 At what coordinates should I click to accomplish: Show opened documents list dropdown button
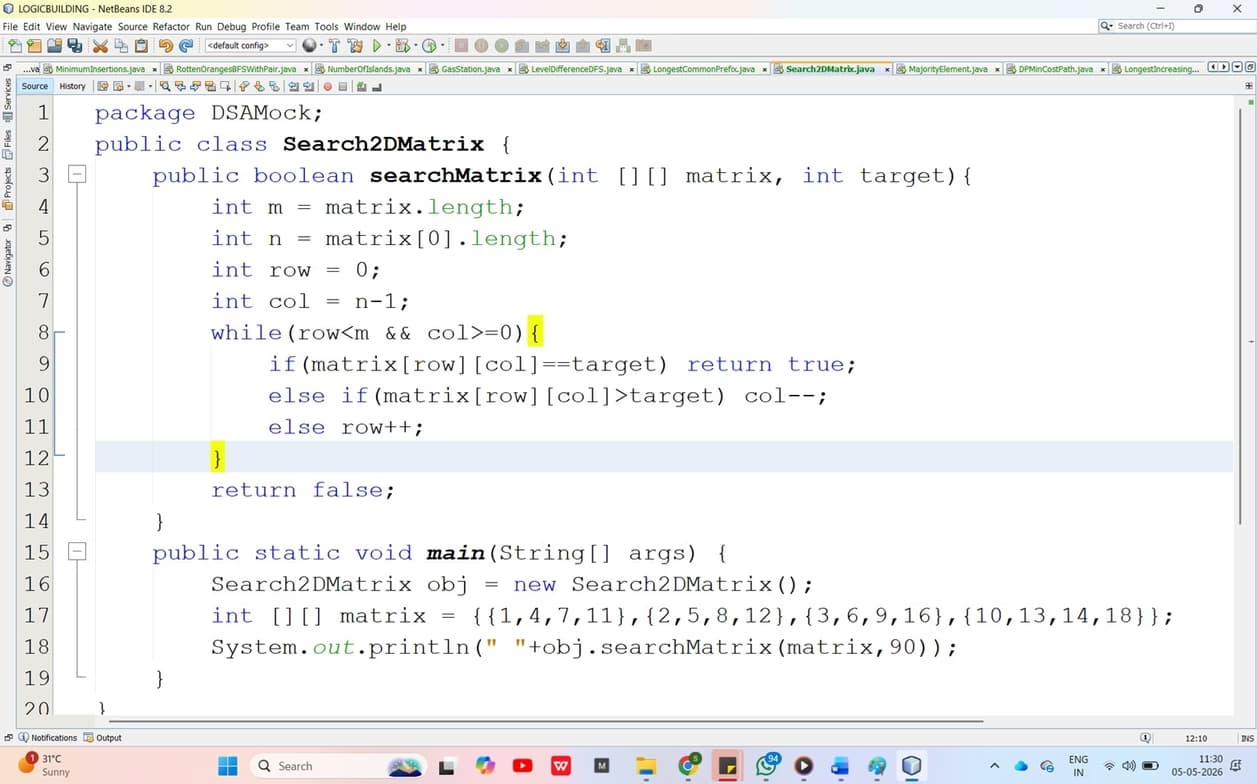[1235, 68]
